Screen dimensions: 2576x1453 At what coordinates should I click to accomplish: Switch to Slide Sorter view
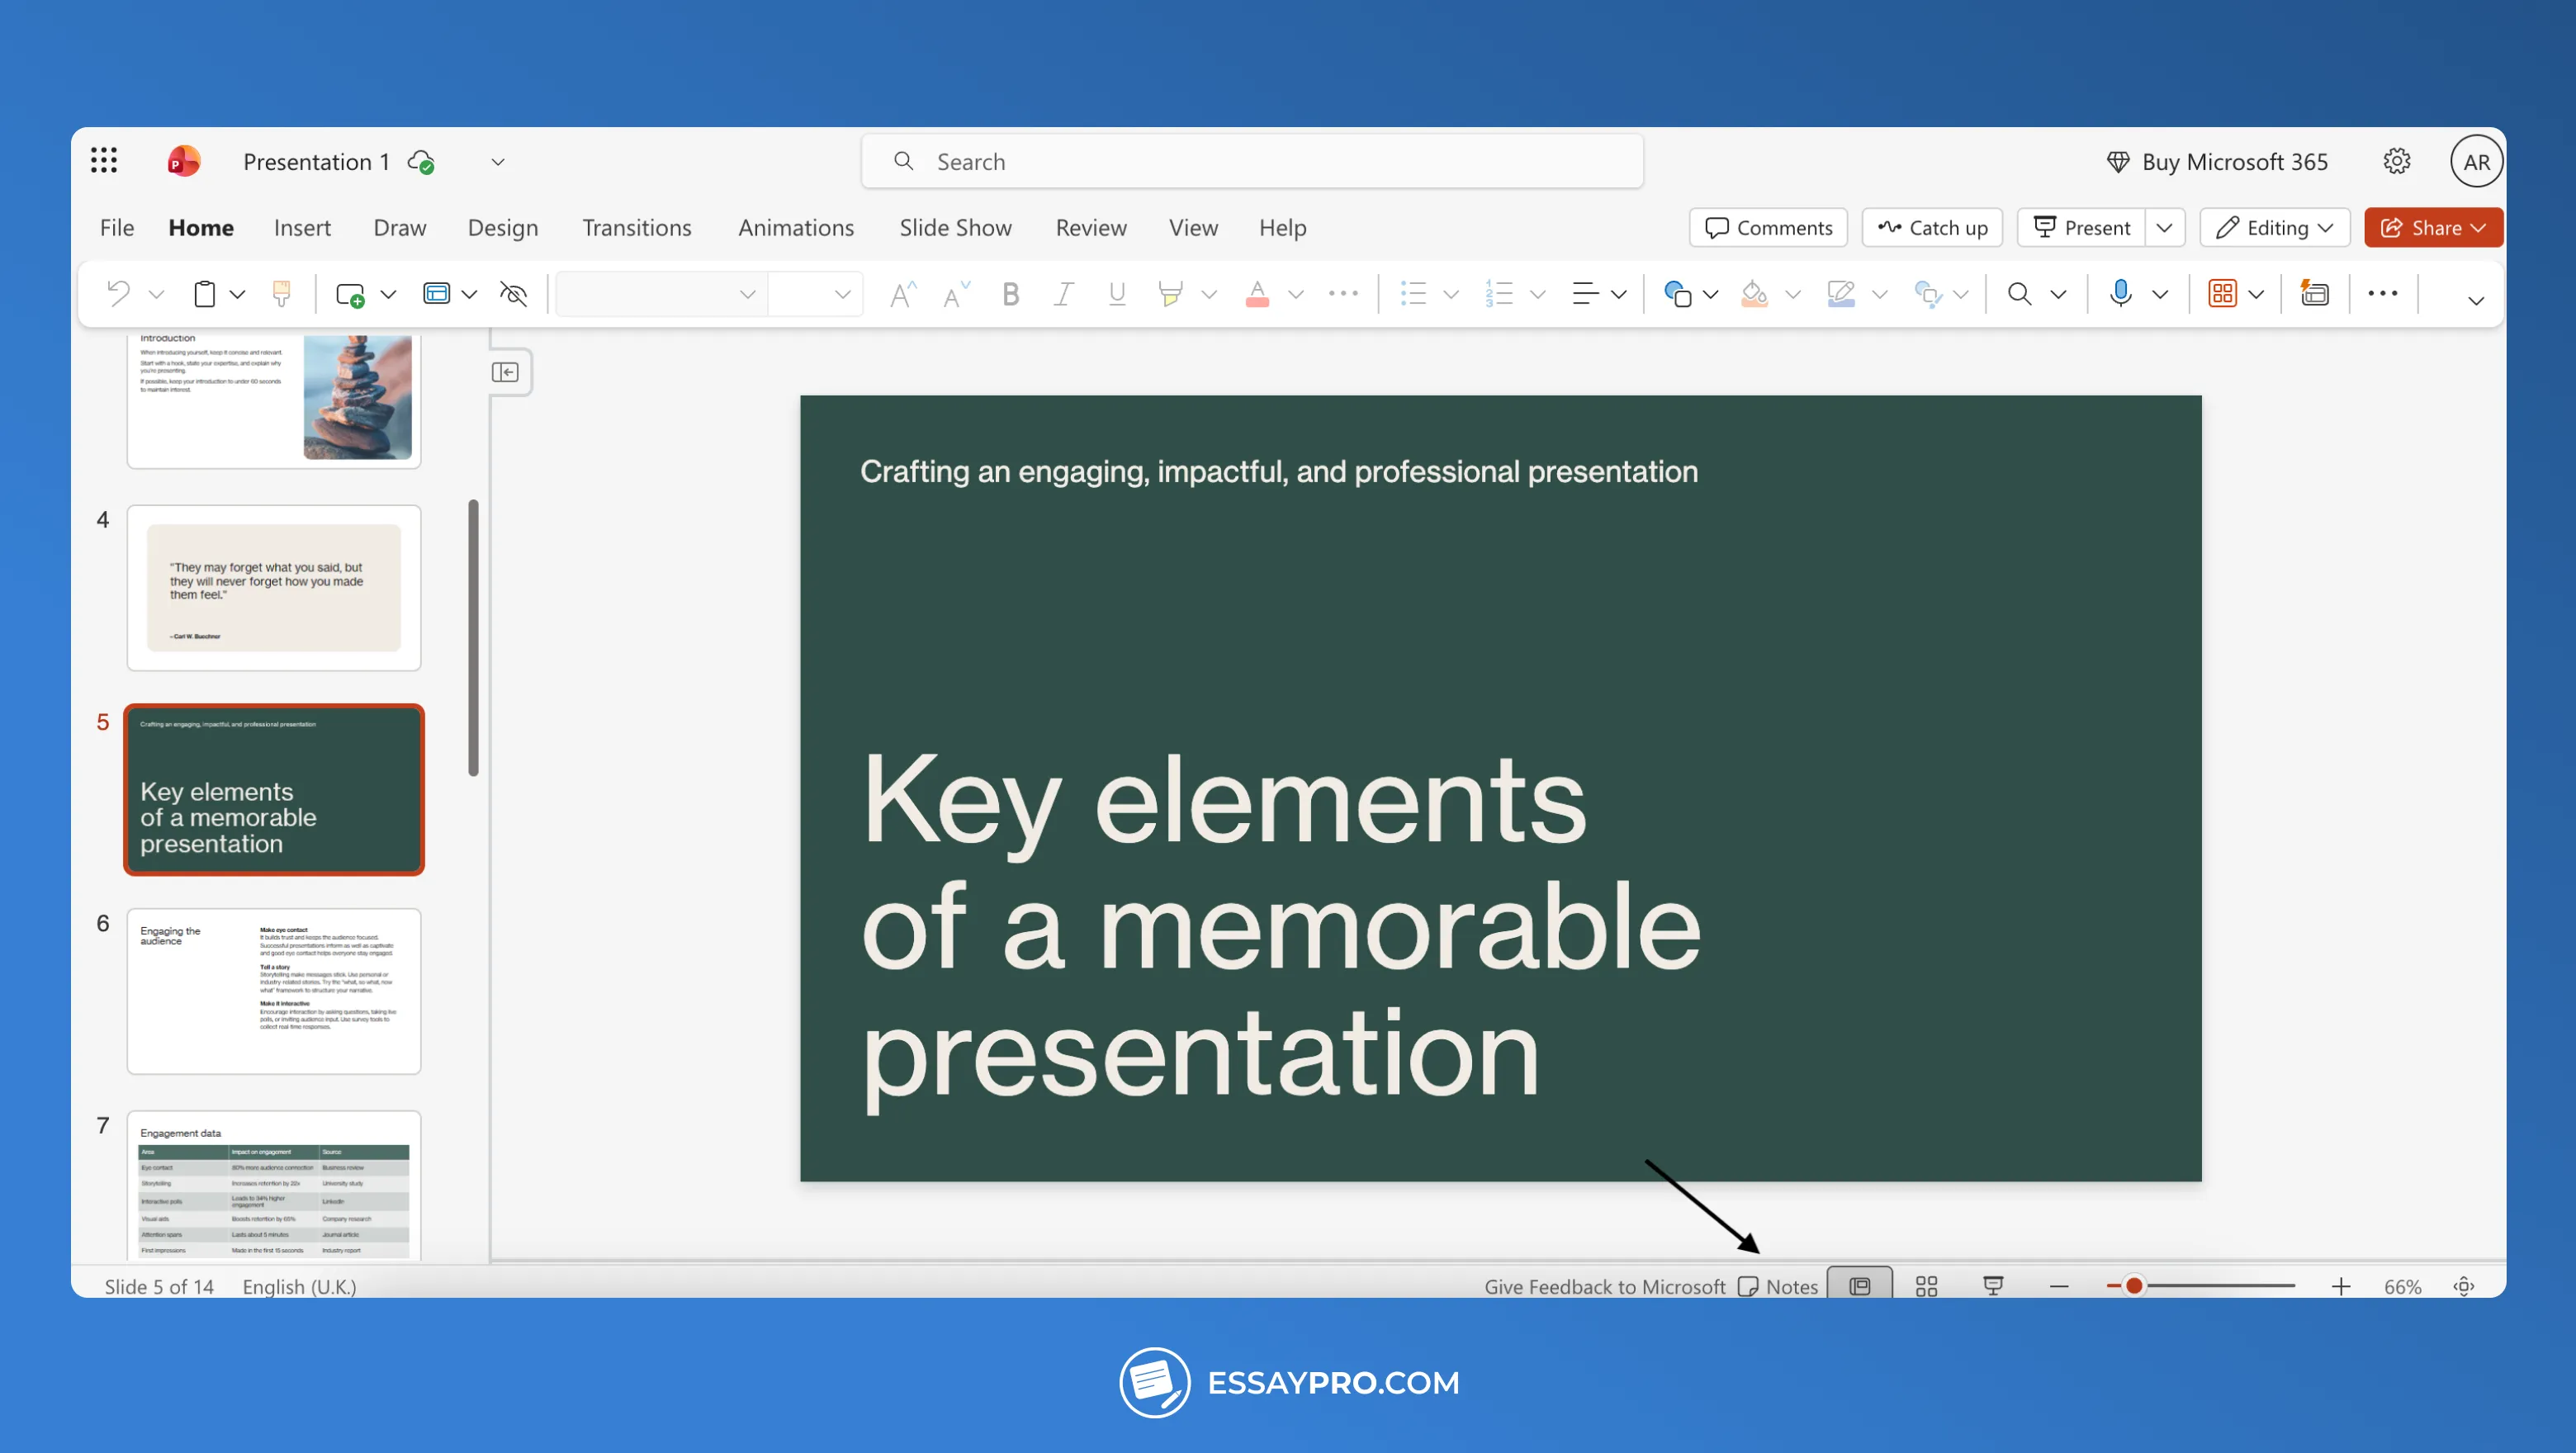click(1926, 1286)
